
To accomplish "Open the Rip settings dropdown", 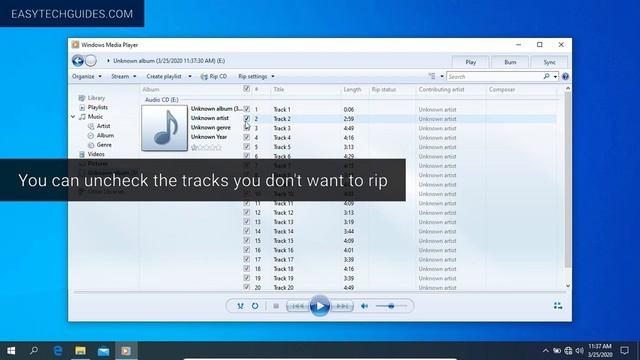I will coord(256,76).
